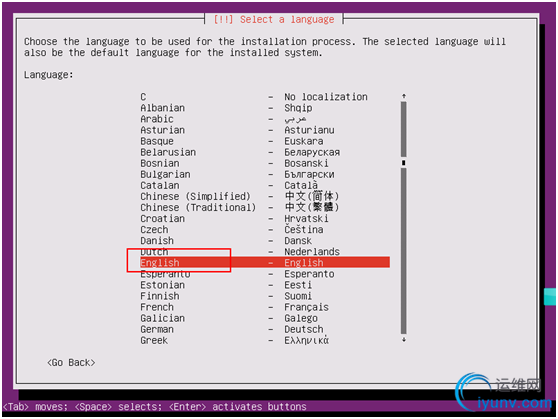Select the Basque language row
This screenshot has width=558, height=419.
265,141
